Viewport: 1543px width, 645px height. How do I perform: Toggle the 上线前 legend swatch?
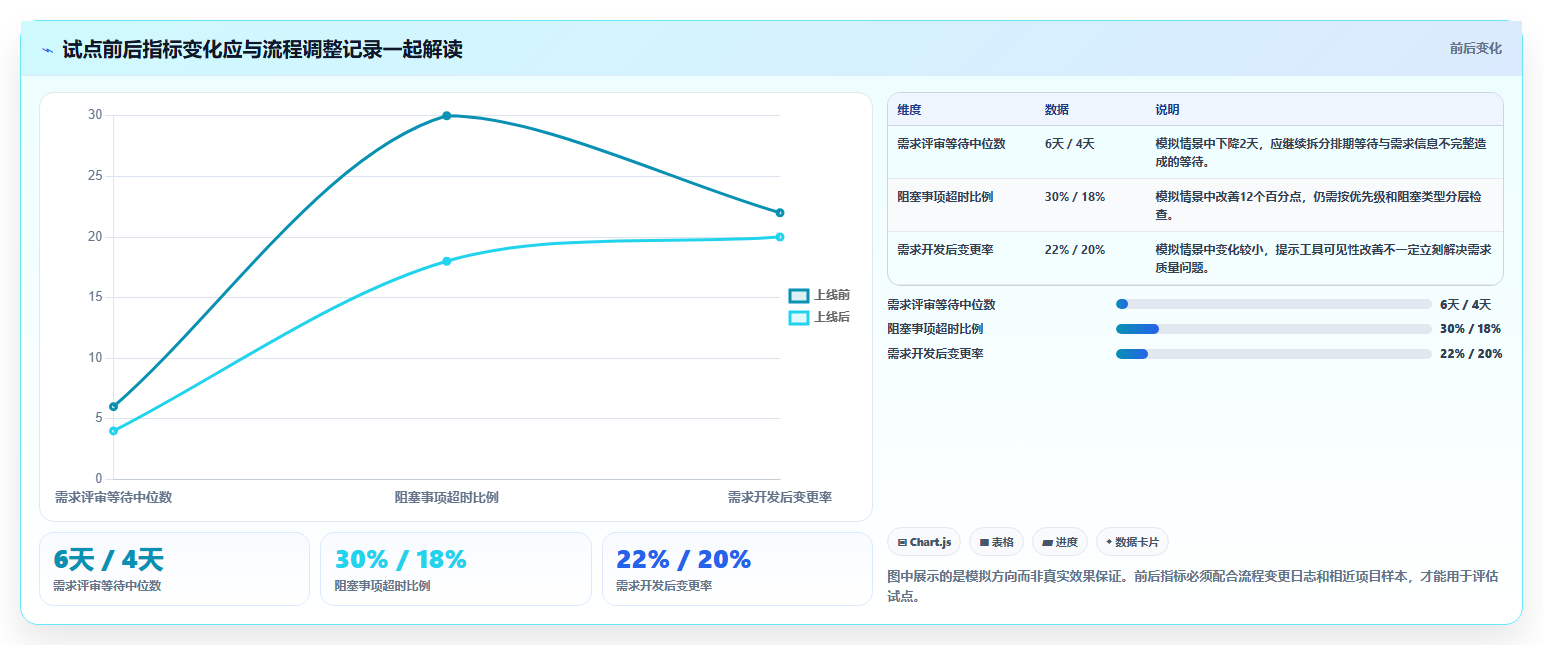[x=798, y=295]
